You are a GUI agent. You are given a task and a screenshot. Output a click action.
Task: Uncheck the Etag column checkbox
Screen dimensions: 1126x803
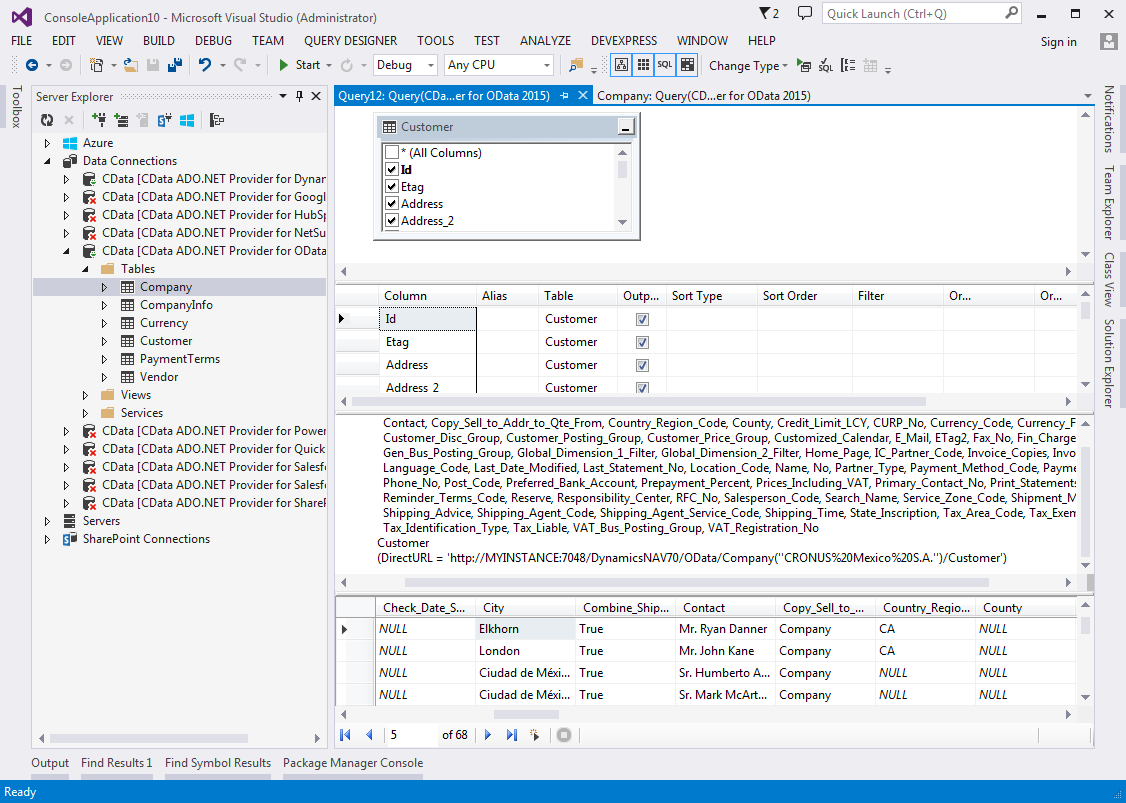coord(392,187)
